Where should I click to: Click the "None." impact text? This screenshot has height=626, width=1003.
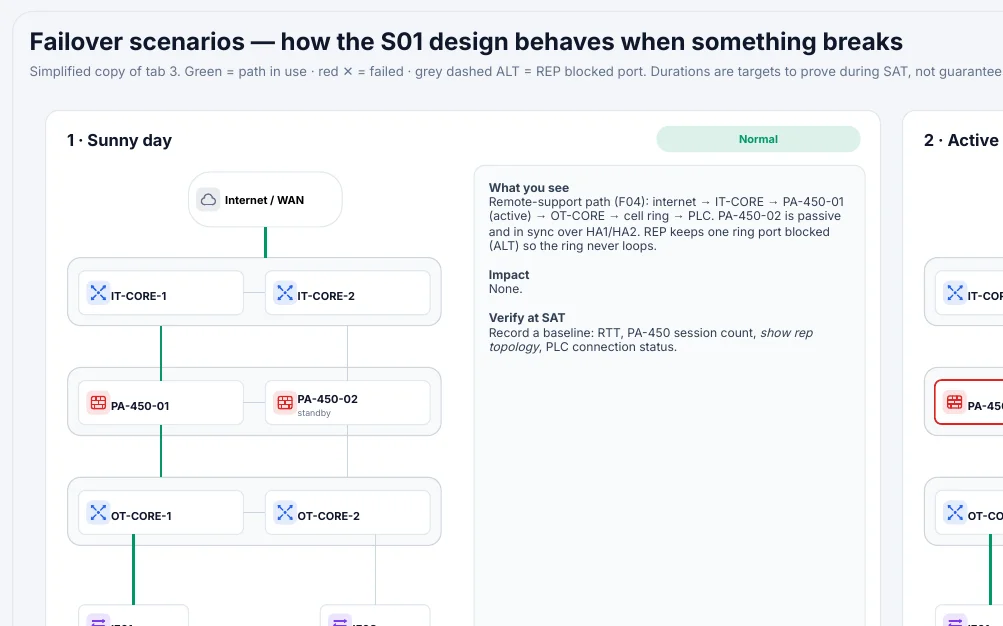505,289
